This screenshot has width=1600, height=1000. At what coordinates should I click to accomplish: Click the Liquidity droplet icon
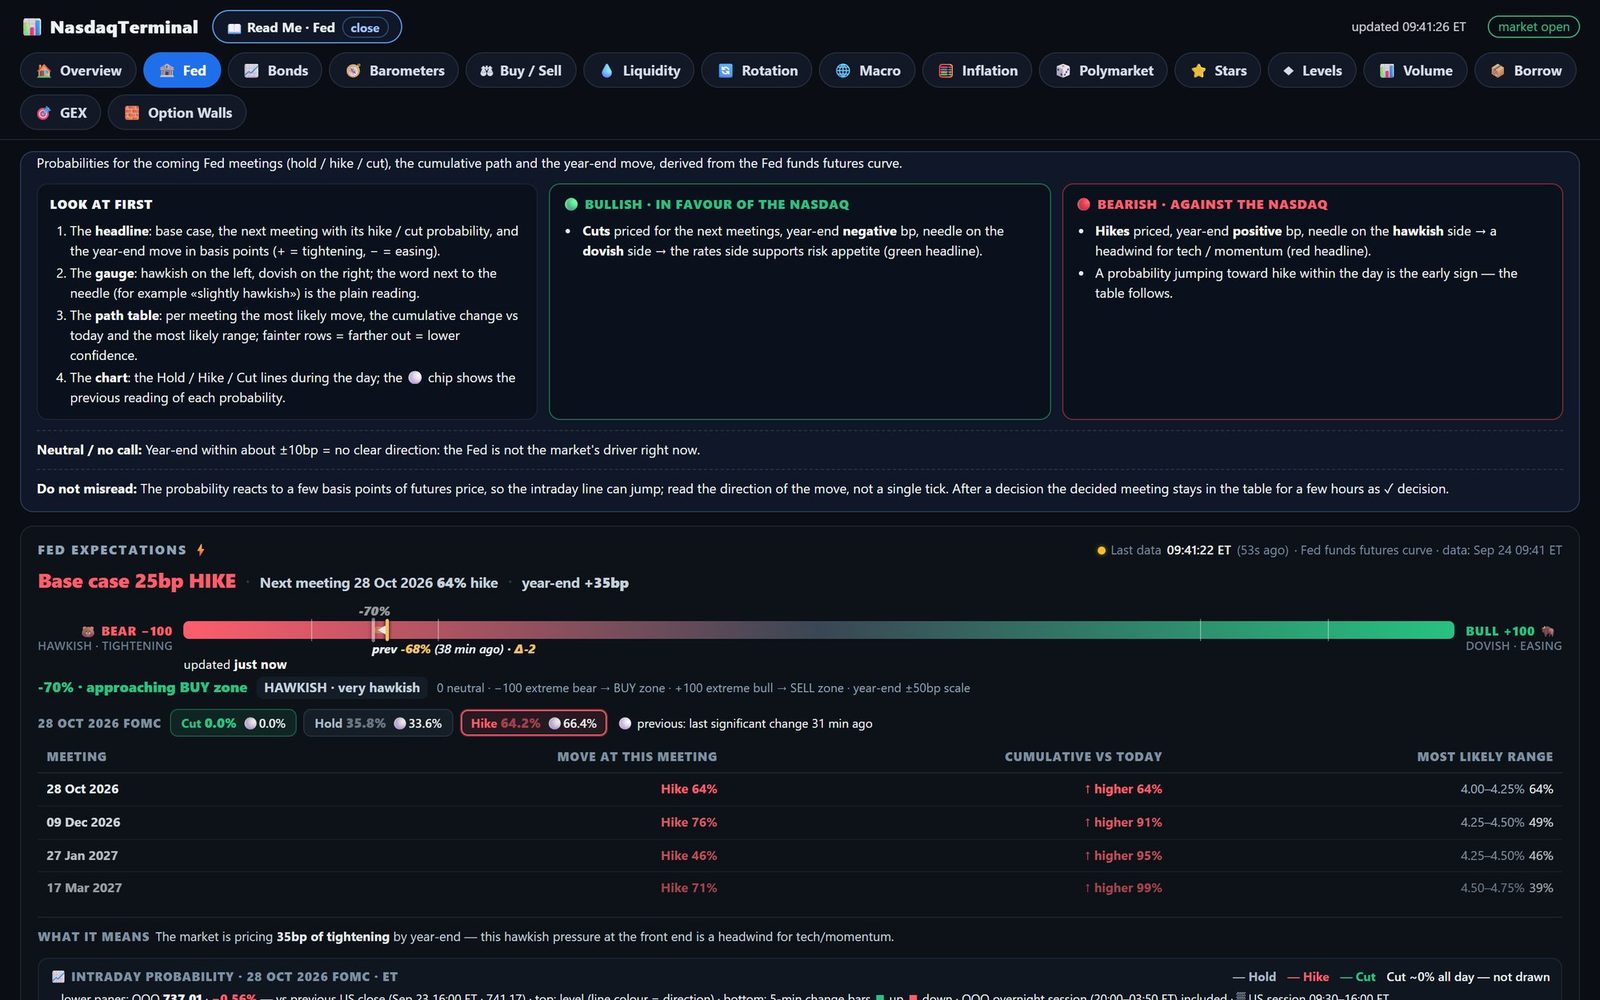coord(606,71)
